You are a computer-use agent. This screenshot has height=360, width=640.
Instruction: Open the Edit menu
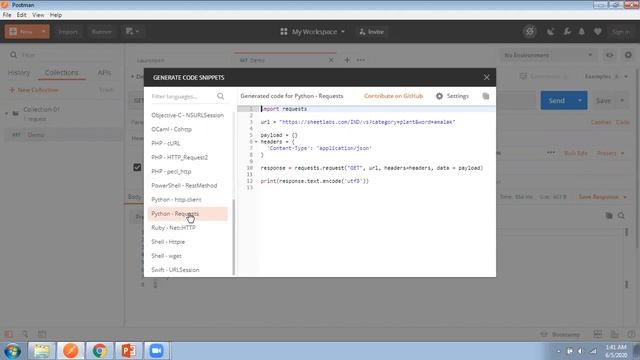[22, 15]
